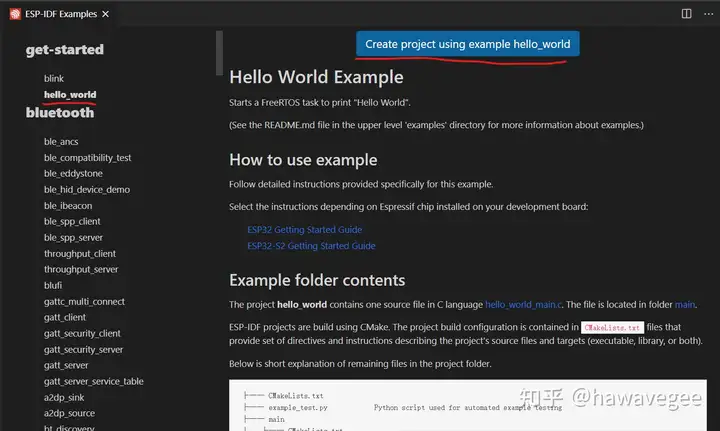Select the throughput_client example
The image size is (720, 431).
80,253
